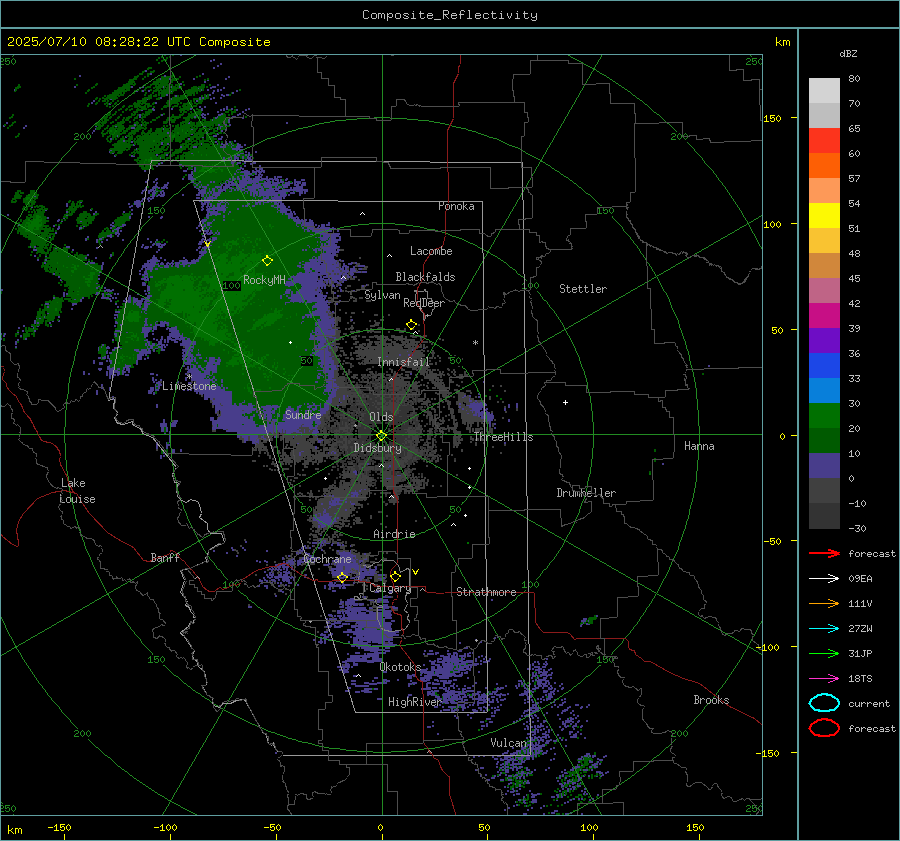Image resolution: width=900 pixels, height=841 pixels.
Task: Click the Sundre label
Action: click(x=303, y=414)
